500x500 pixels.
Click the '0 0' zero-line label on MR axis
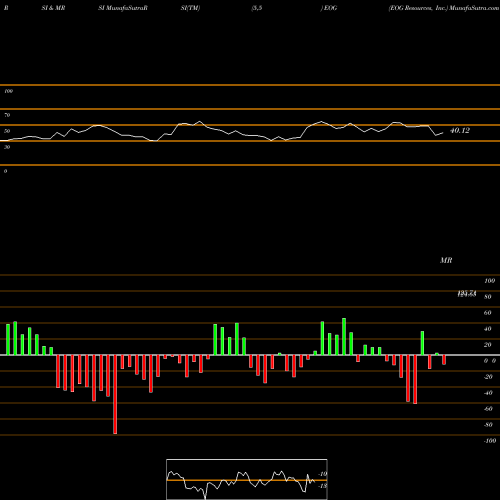click(x=490, y=361)
